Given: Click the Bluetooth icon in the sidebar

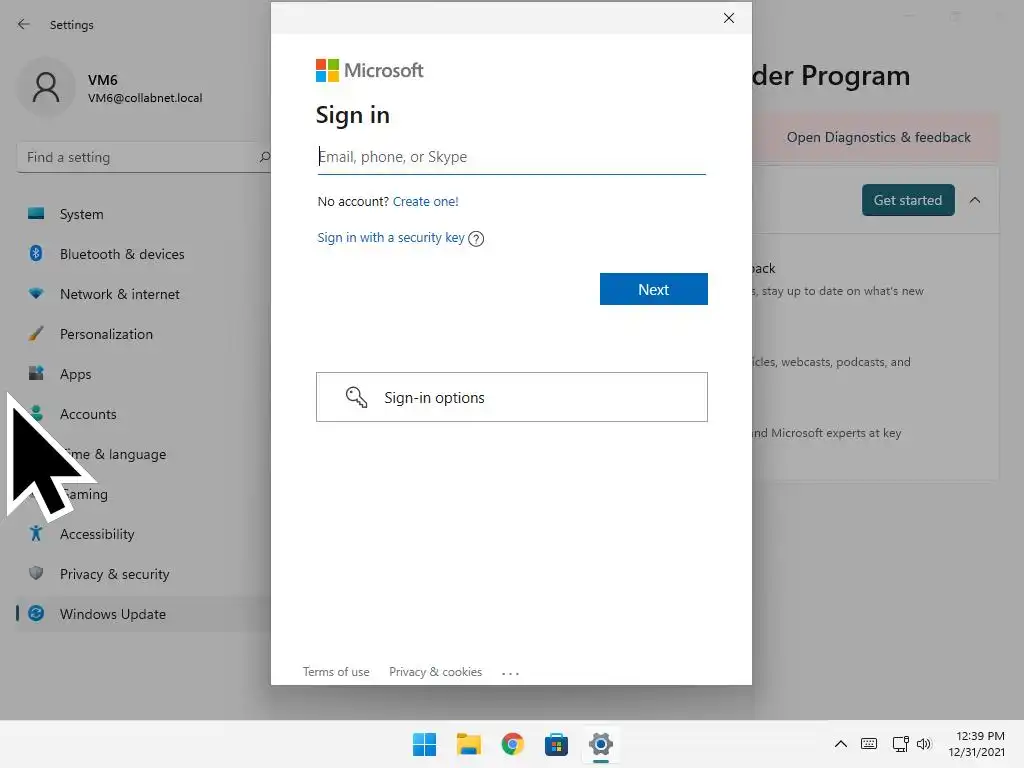Looking at the screenshot, I should pyautogui.click(x=36, y=253).
